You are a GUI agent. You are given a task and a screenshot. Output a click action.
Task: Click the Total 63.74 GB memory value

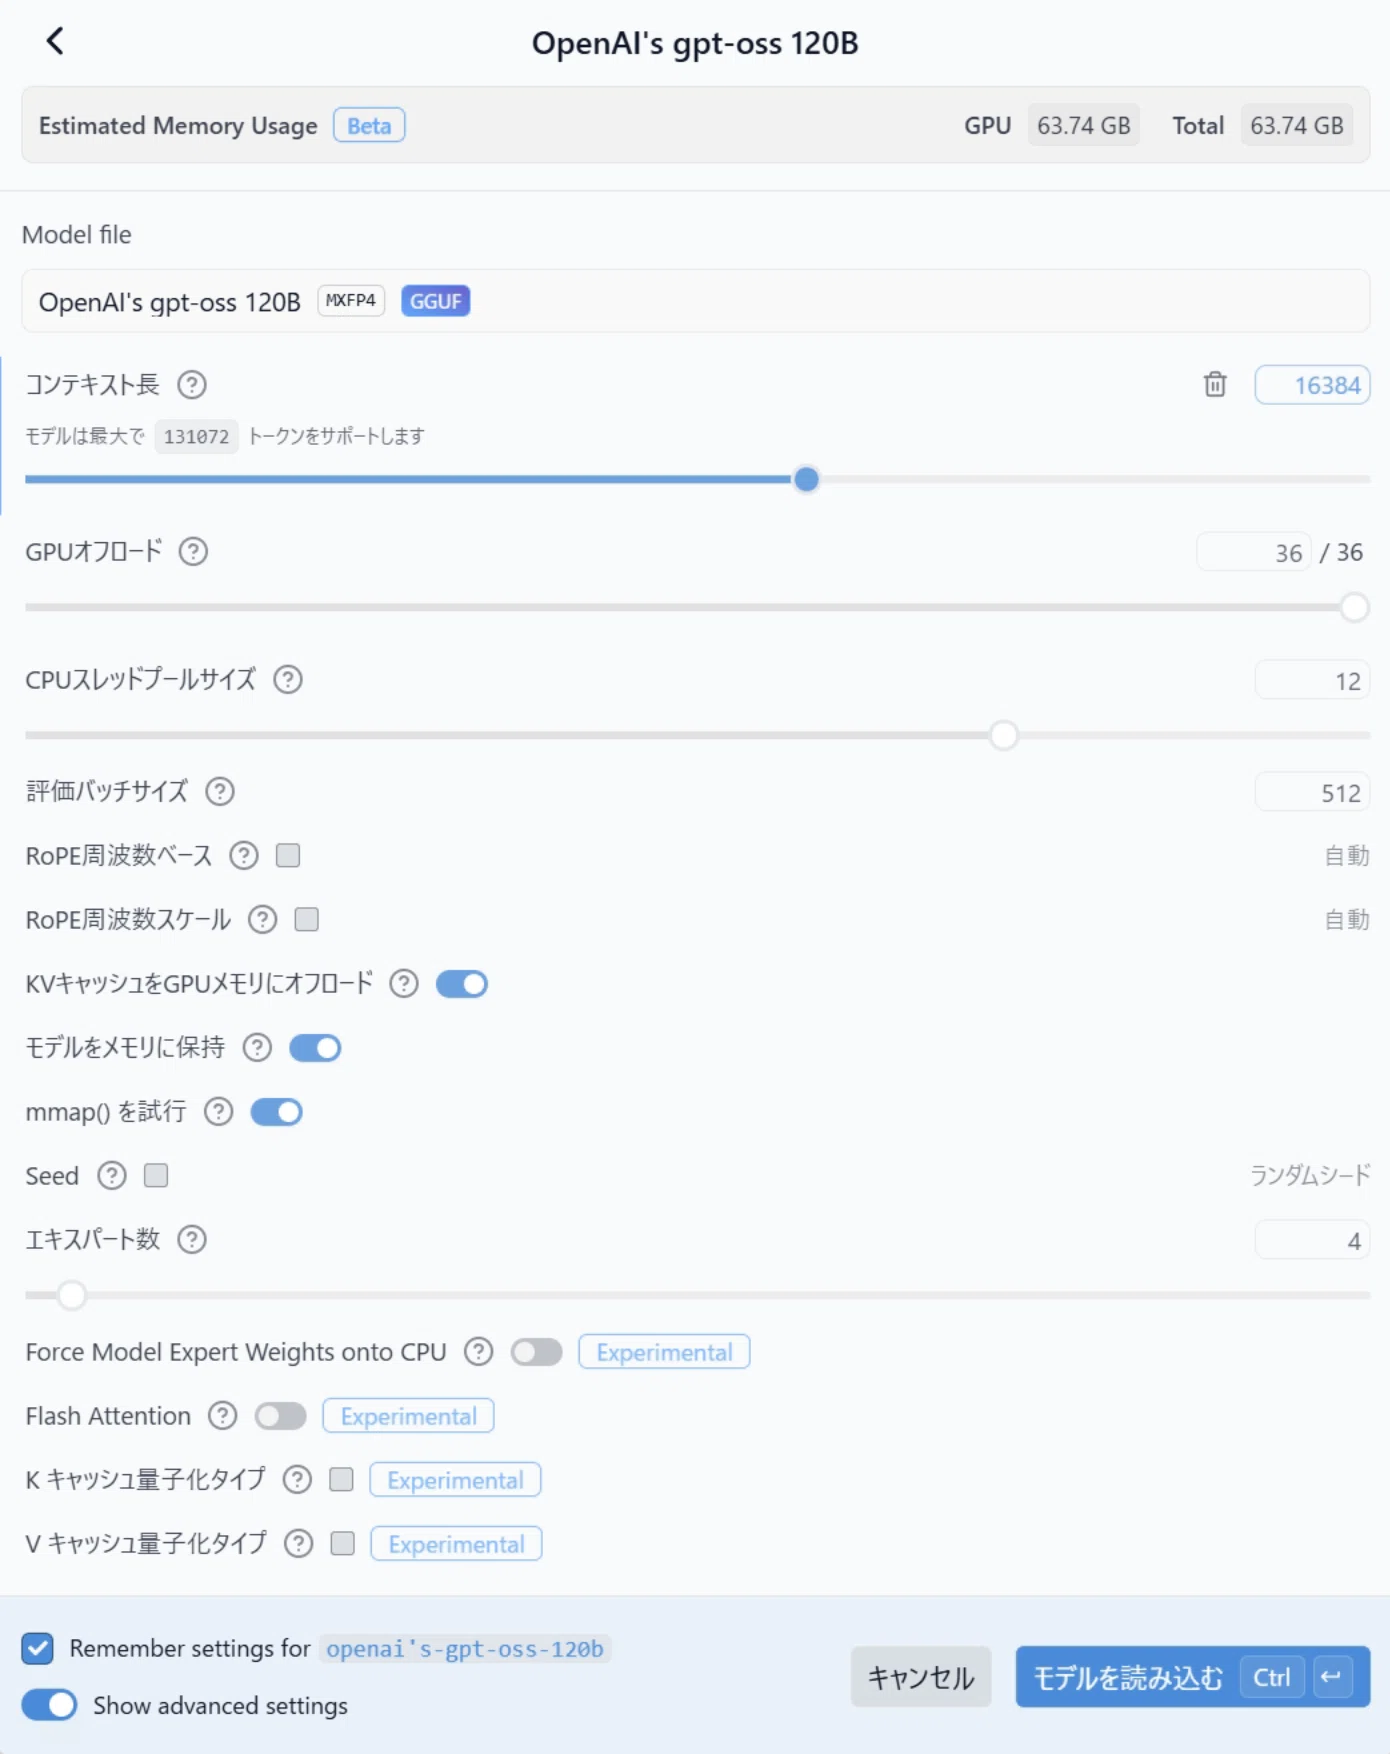tap(1297, 125)
